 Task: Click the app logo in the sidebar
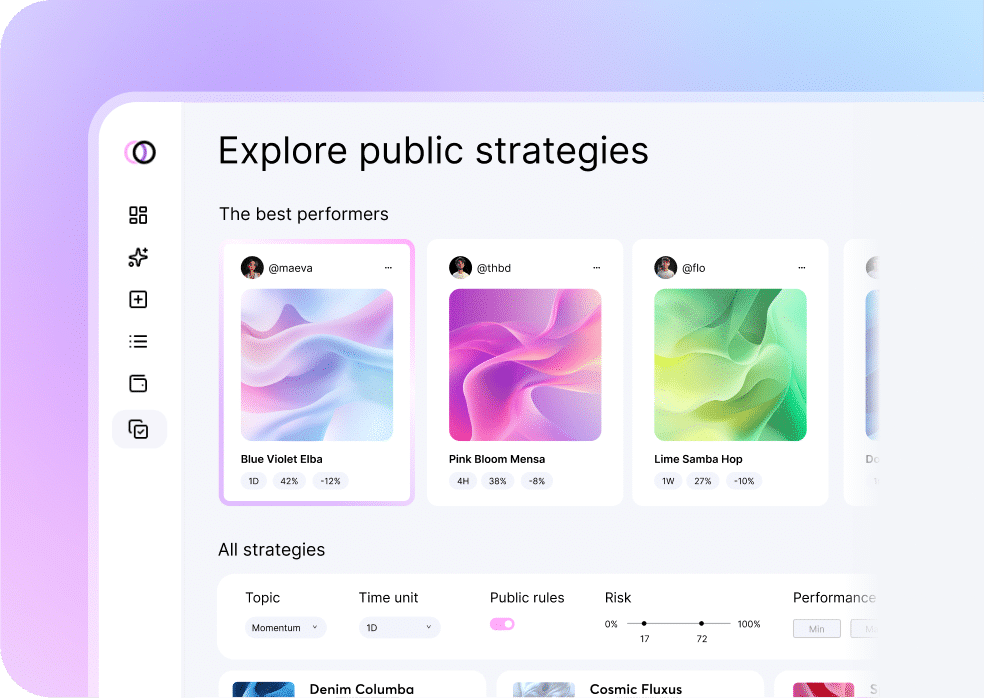(x=140, y=152)
